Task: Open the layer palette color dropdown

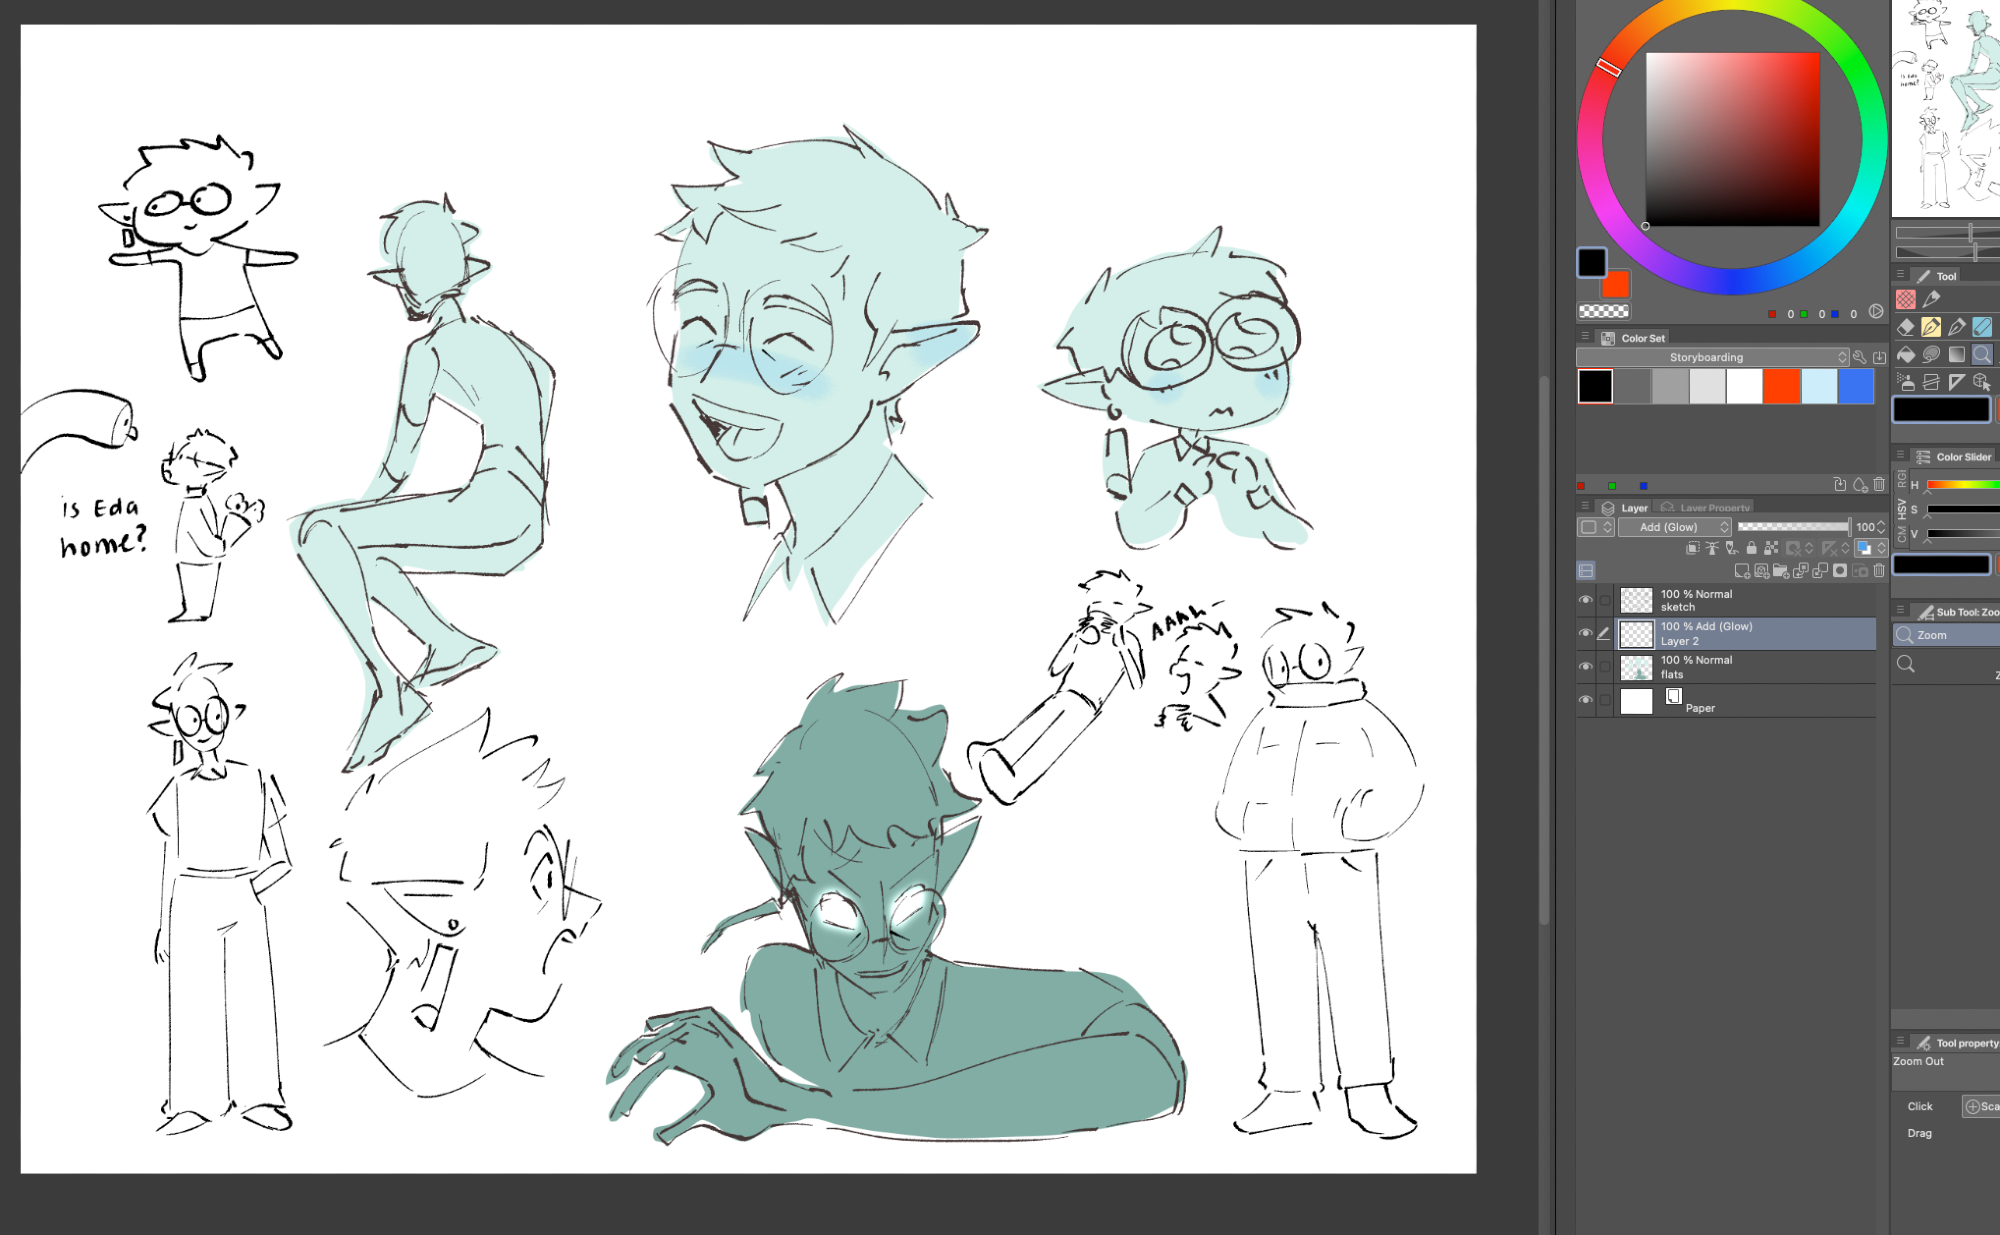Action: point(1595,527)
